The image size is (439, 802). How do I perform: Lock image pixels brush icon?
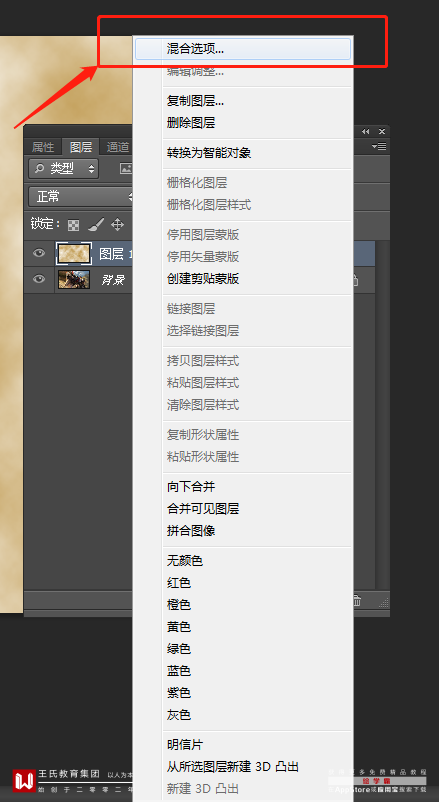coord(96,225)
